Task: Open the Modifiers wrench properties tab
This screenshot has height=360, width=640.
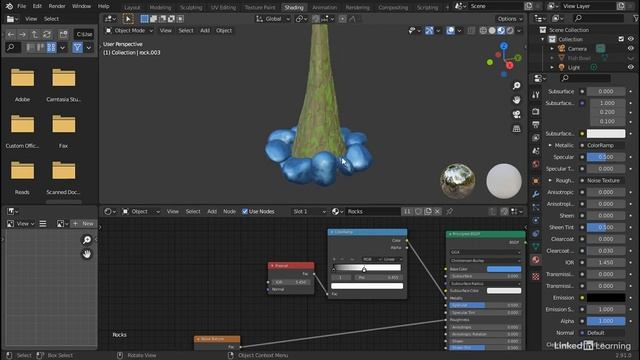Action: click(536, 194)
